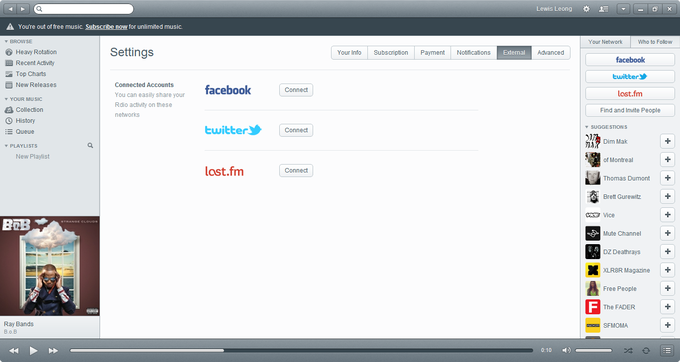Toggle shuffle mode
Image resolution: width=680 pixels, height=362 pixels.
coord(628,350)
